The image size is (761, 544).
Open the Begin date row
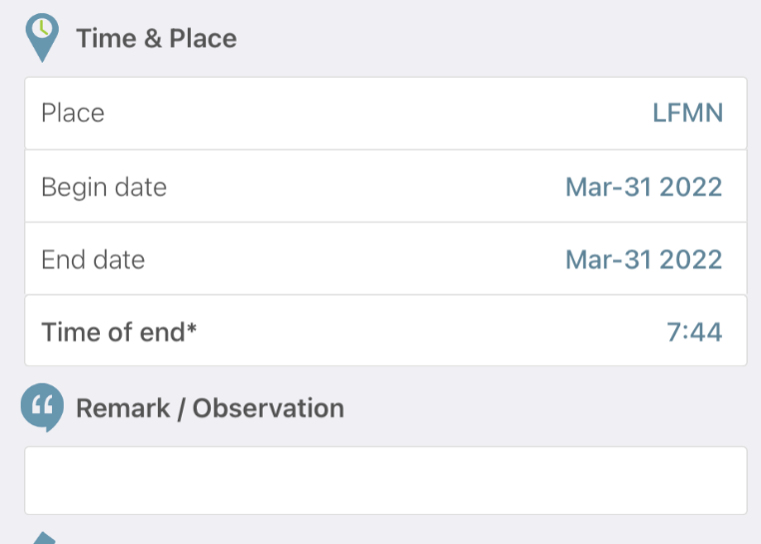click(386, 186)
